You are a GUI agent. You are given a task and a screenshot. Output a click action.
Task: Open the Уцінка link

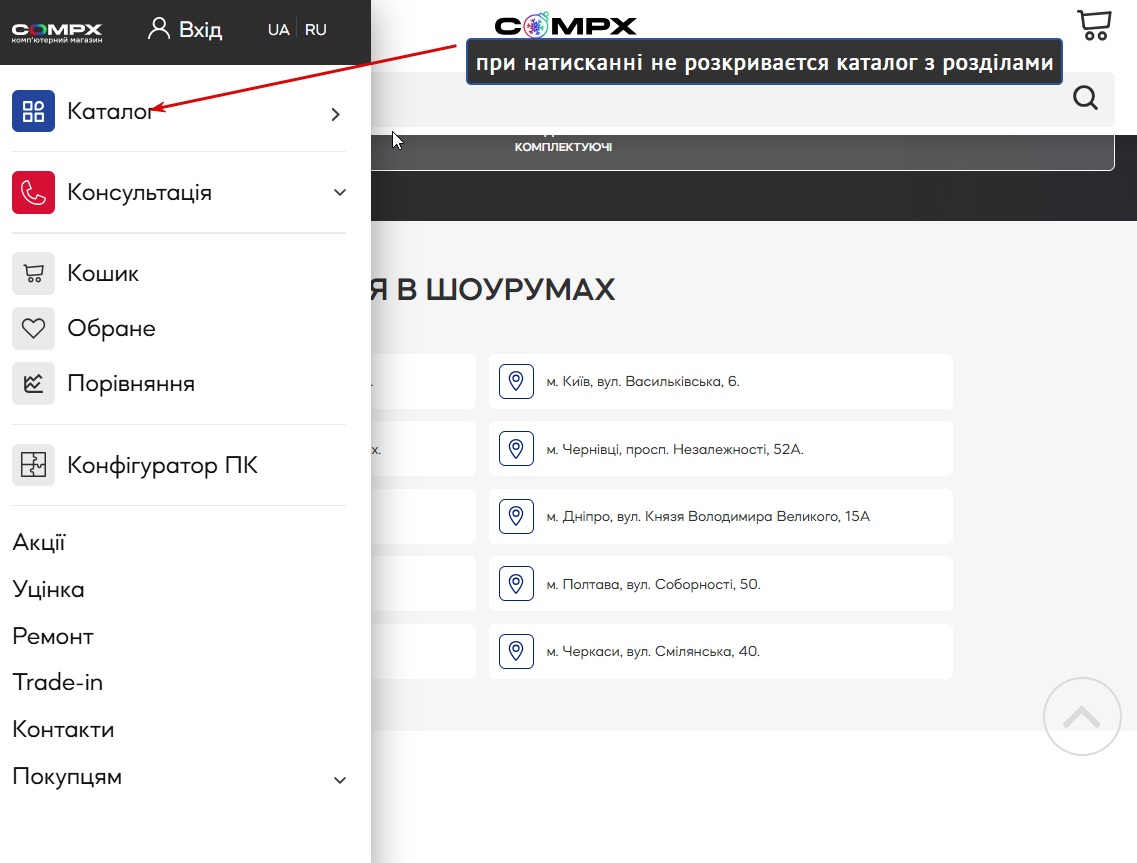pos(49,590)
